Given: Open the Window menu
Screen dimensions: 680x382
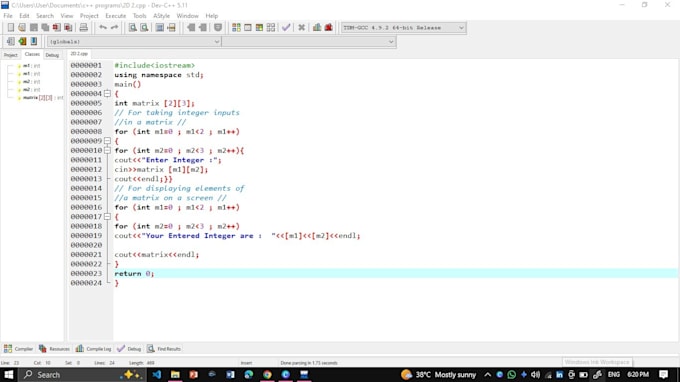Looking at the screenshot, I should pos(187,16).
